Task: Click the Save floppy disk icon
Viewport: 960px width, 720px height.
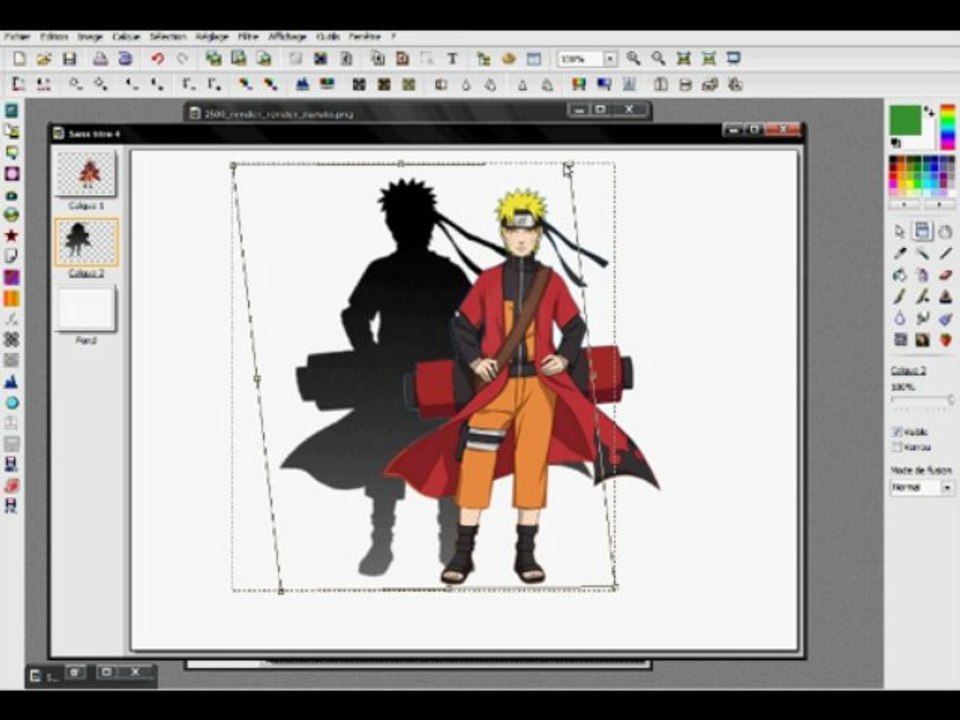Action: (69, 59)
